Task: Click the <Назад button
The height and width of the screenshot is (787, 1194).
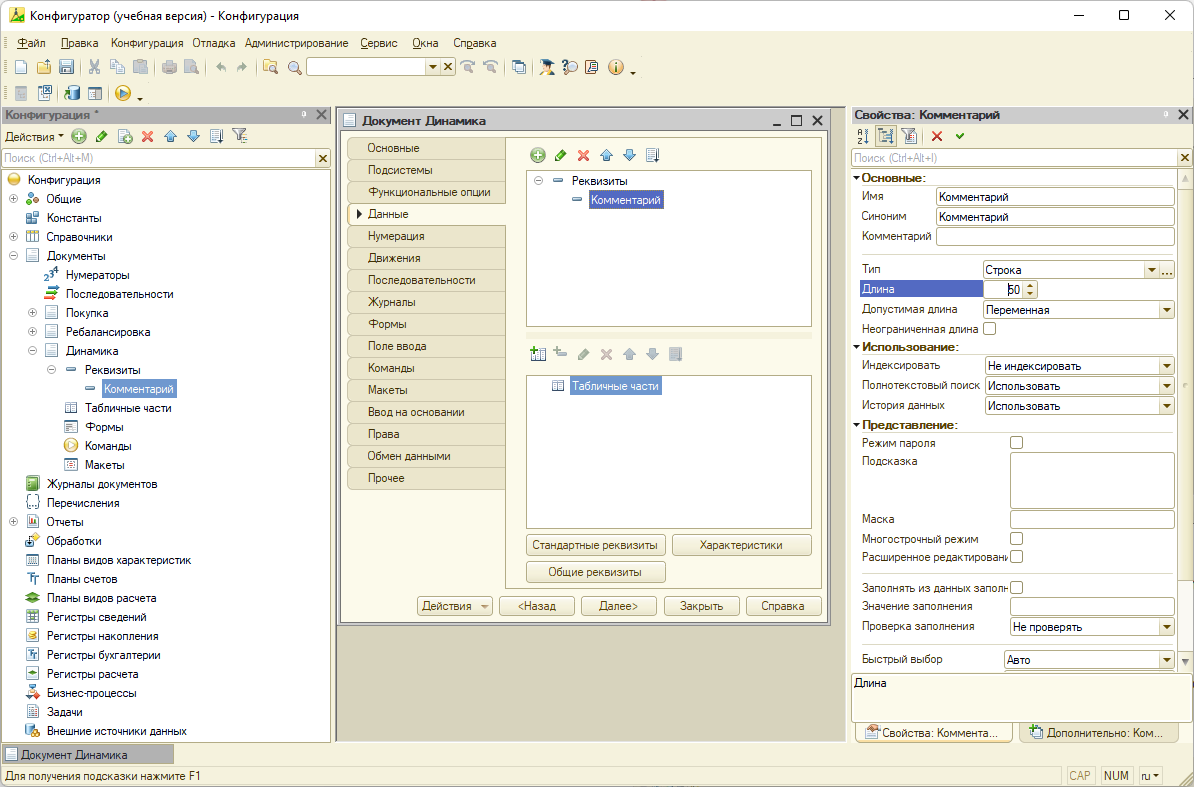Action: (x=537, y=606)
